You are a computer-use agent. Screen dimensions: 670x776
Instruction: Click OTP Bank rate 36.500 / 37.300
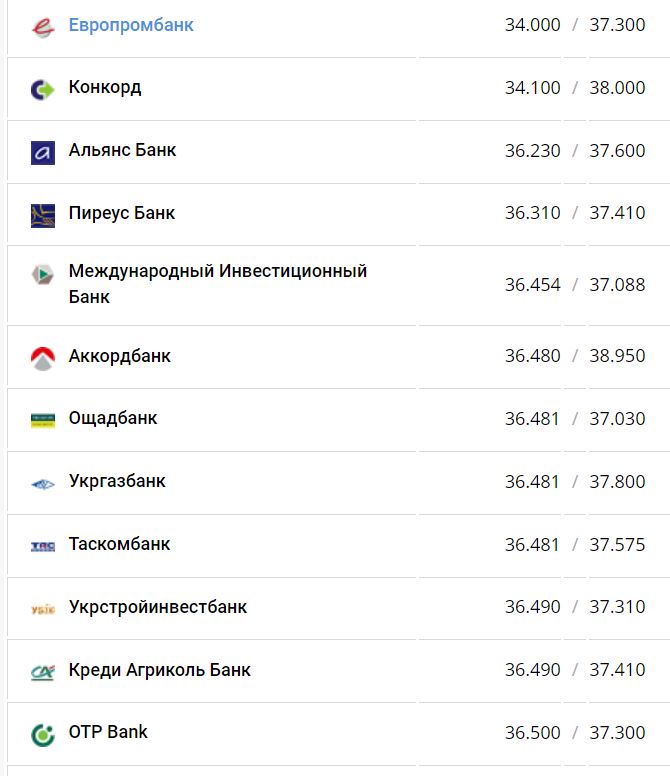click(574, 733)
